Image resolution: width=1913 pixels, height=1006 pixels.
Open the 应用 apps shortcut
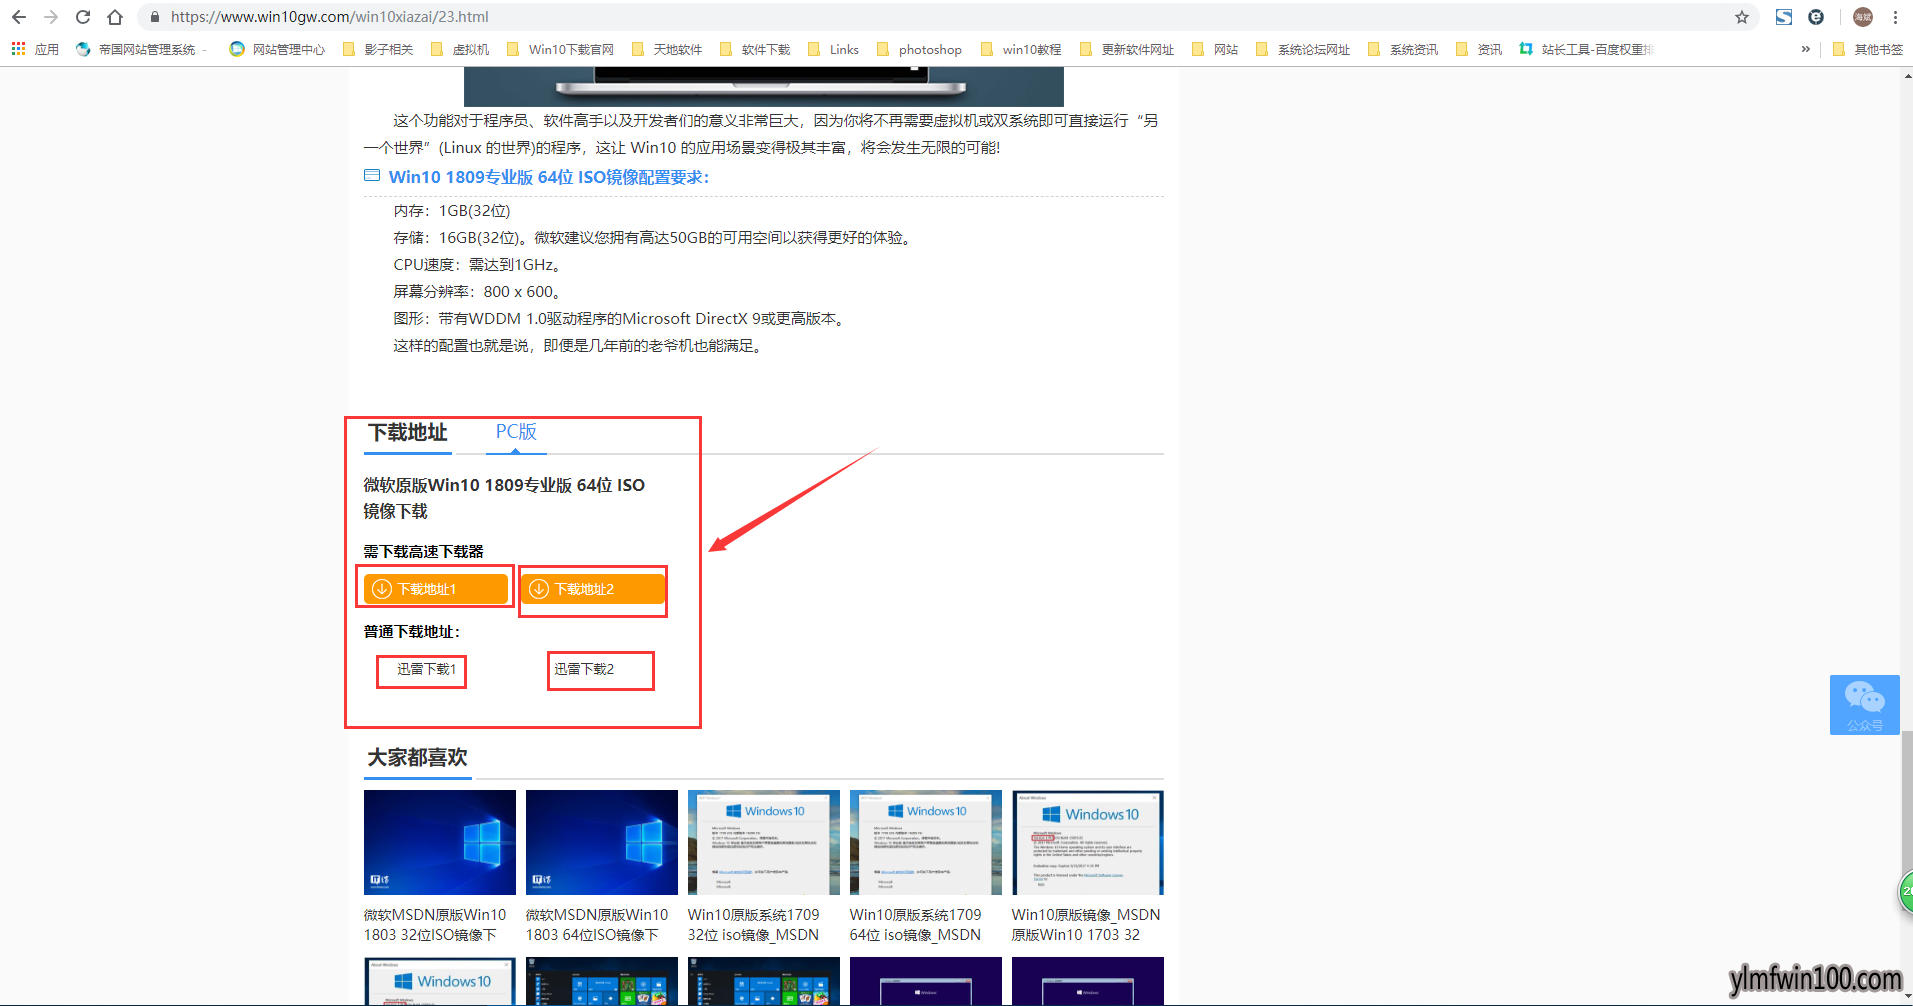click(x=35, y=49)
